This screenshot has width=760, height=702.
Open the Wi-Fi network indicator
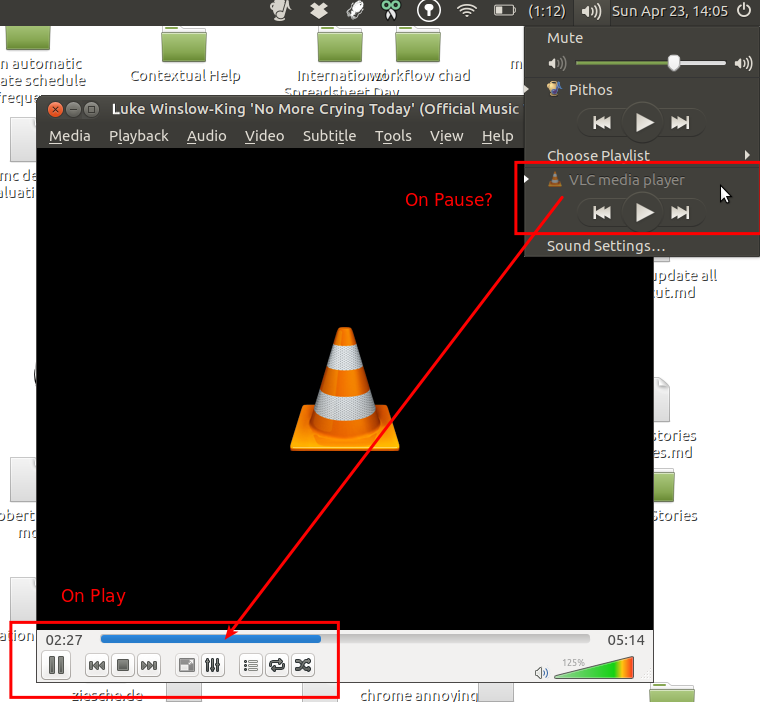[x=466, y=11]
